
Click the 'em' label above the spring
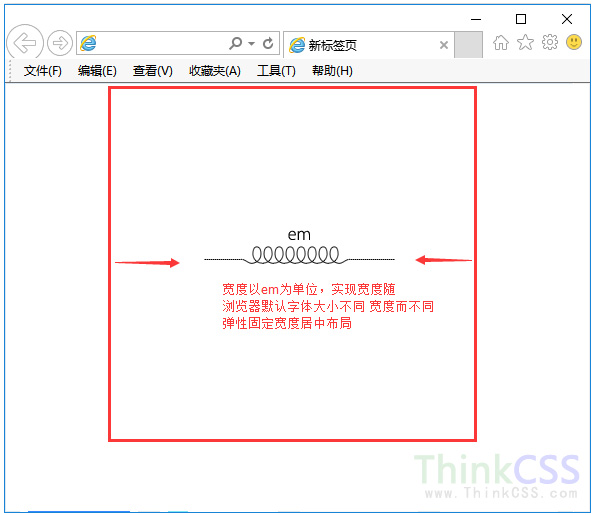(299, 235)
